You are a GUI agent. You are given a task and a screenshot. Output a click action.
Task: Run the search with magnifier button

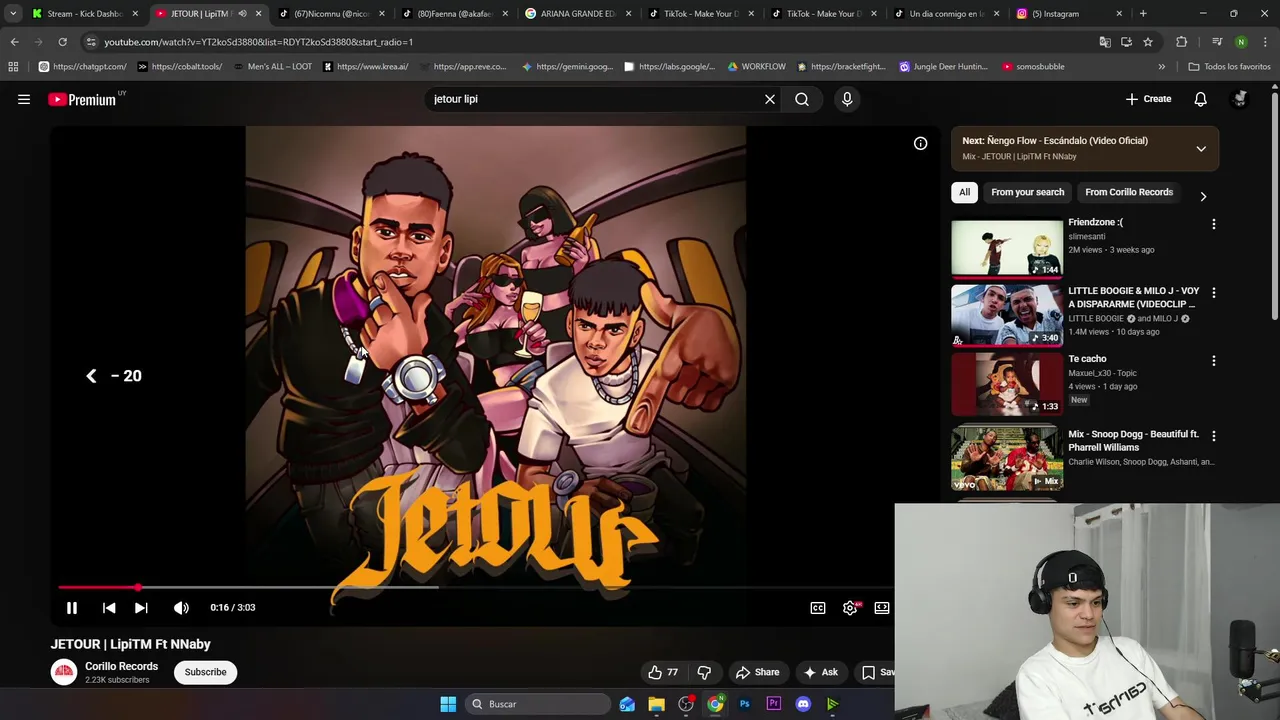pyautogui.click(x=802, y=99)
